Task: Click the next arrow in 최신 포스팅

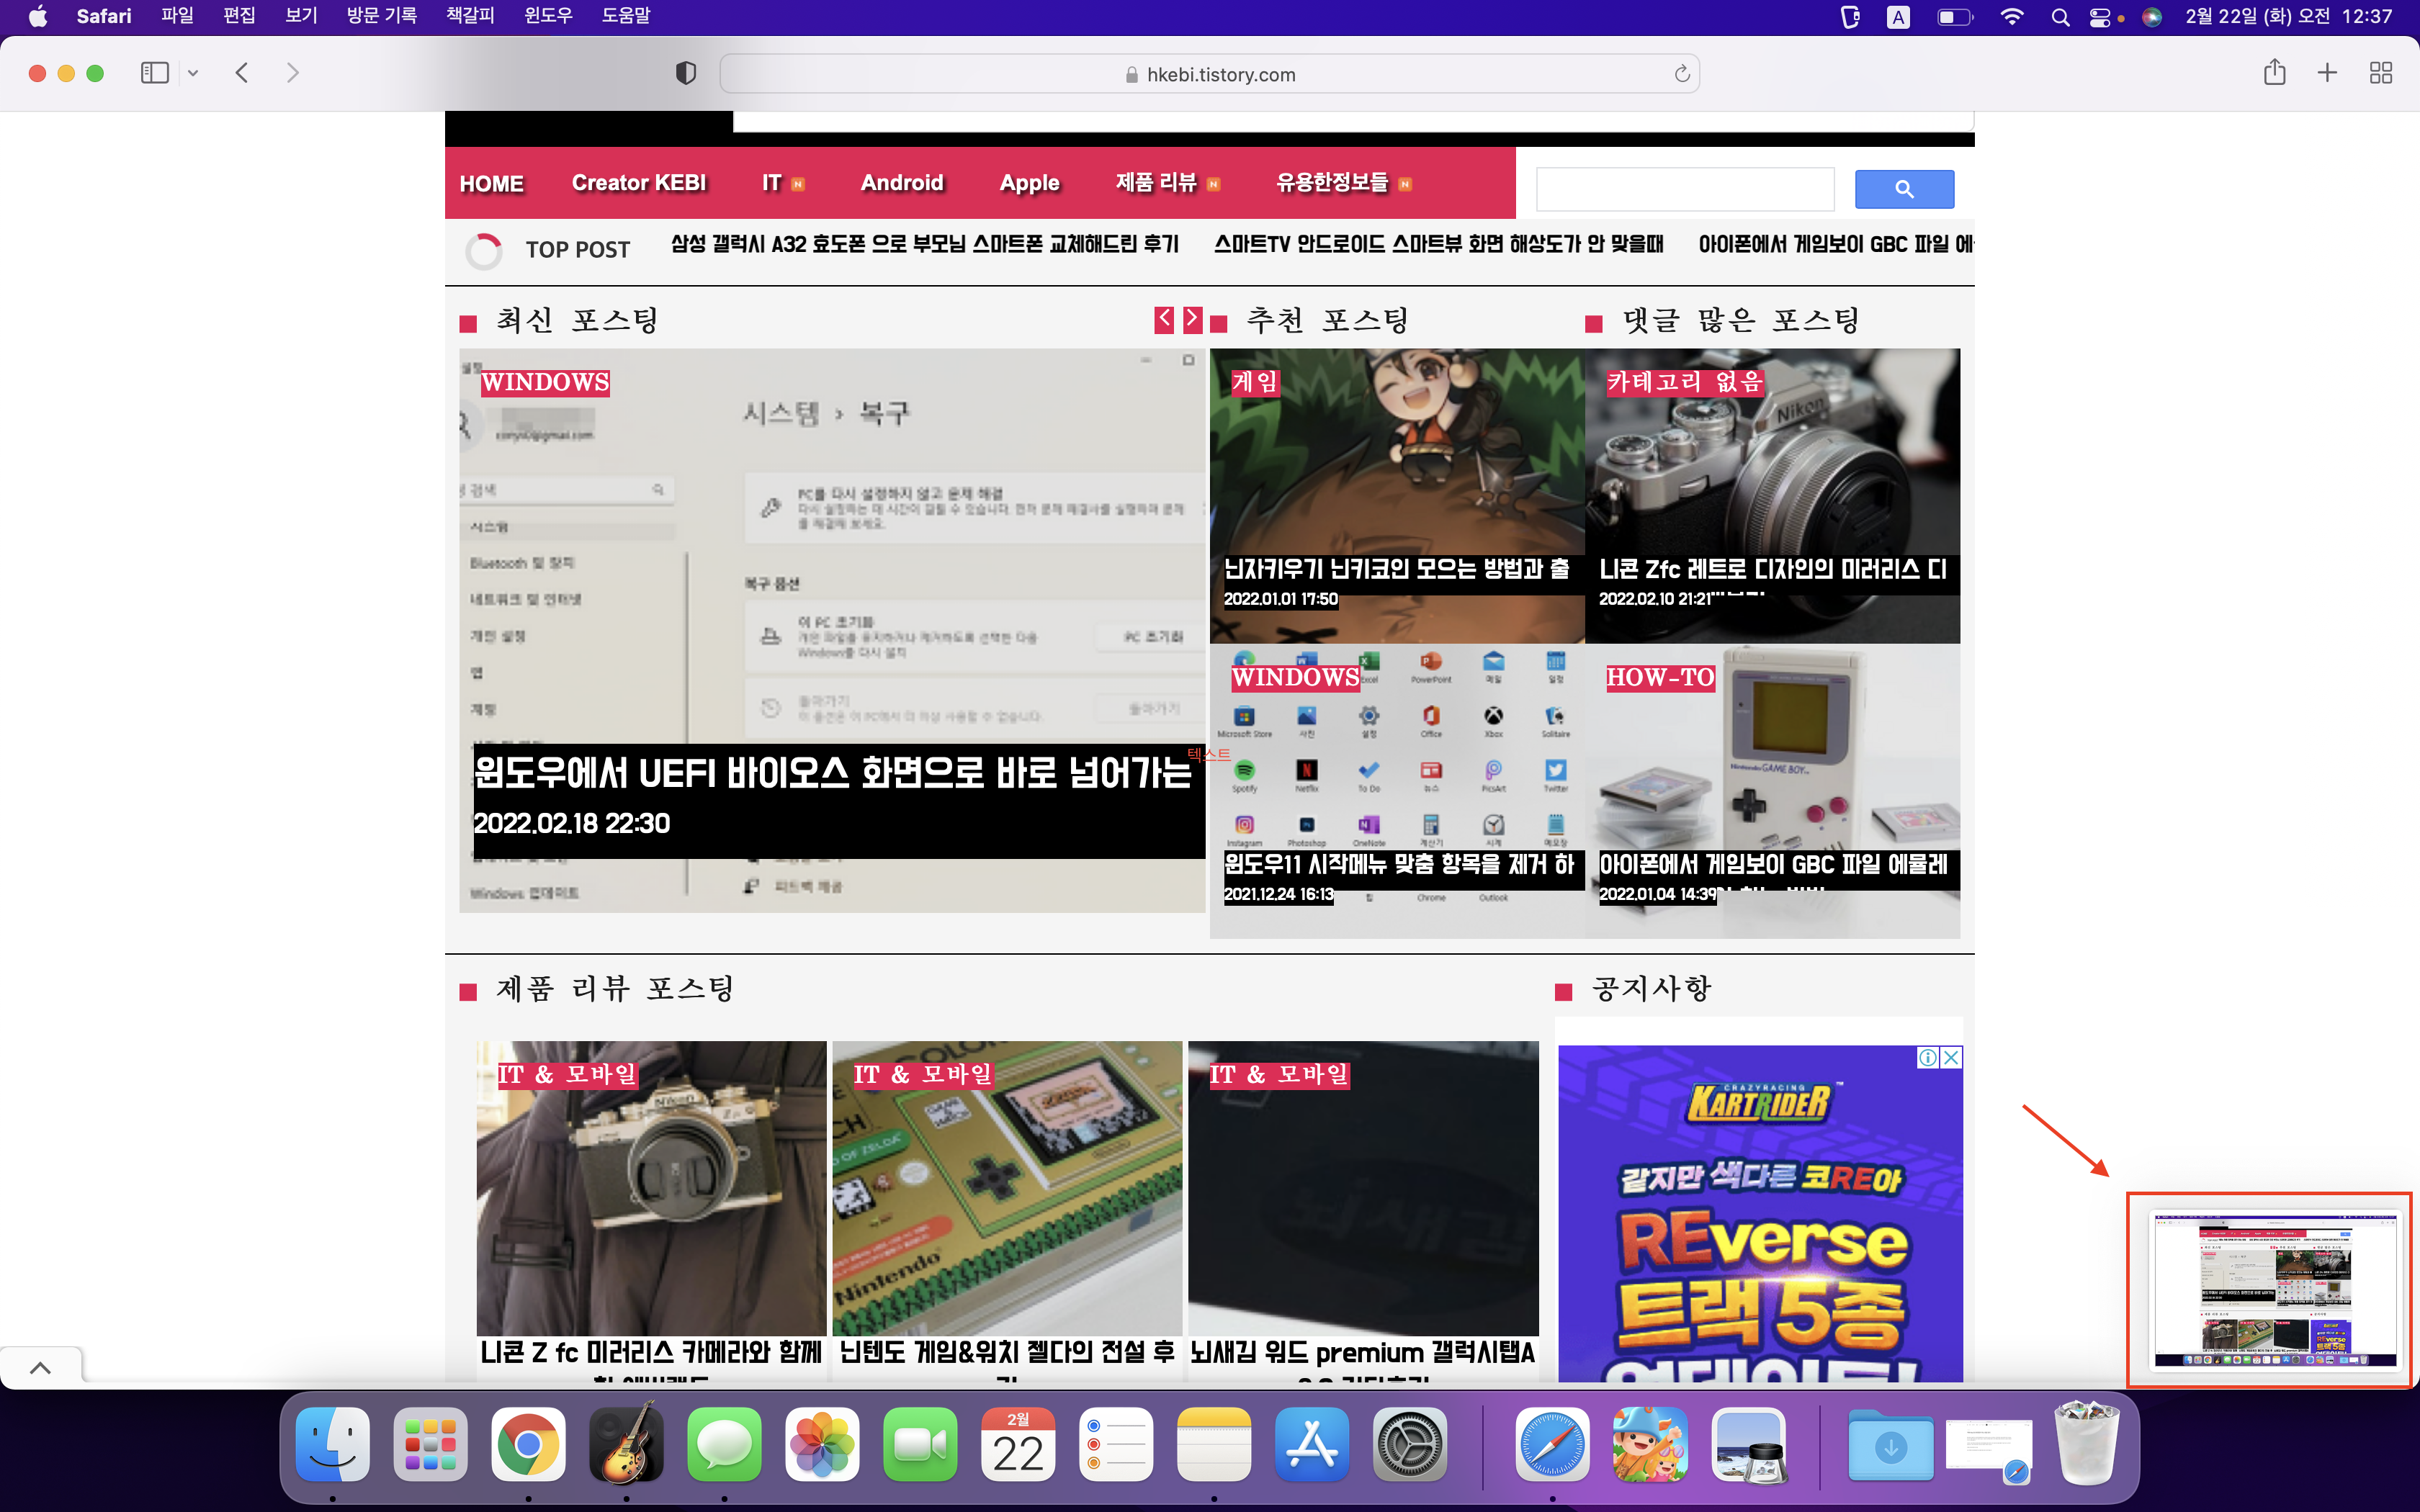Action: [x=1192, y=319]
